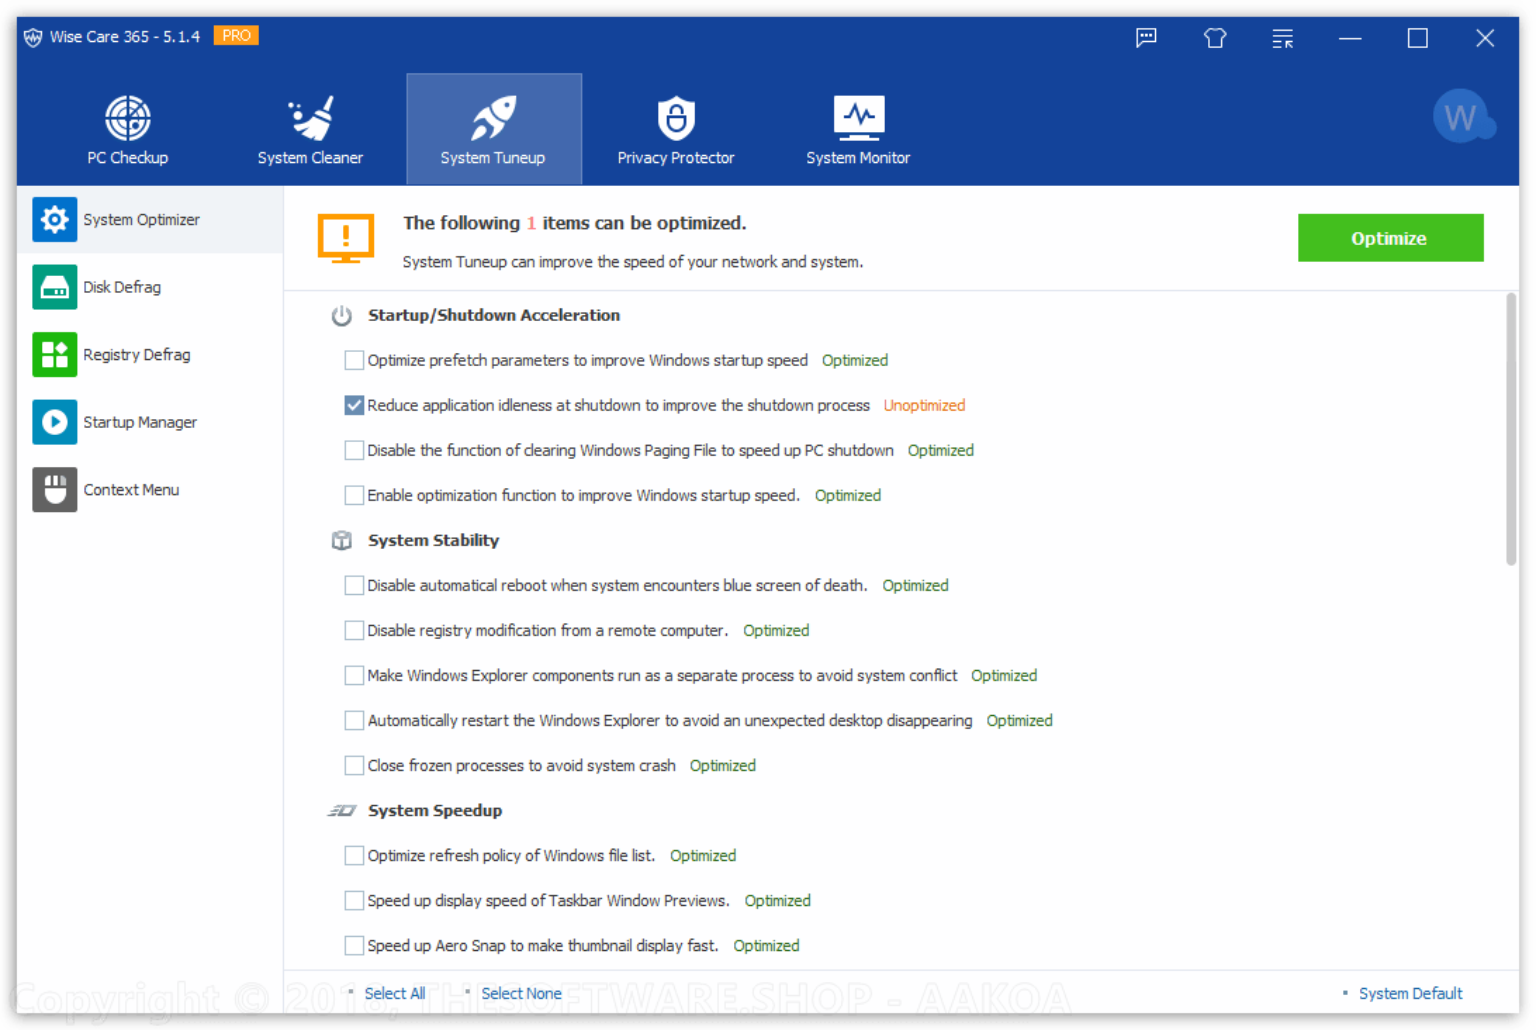
Task: Check 'Speed up display speed of Taskbar' checkbox
Action: click(x=354, y=900)
